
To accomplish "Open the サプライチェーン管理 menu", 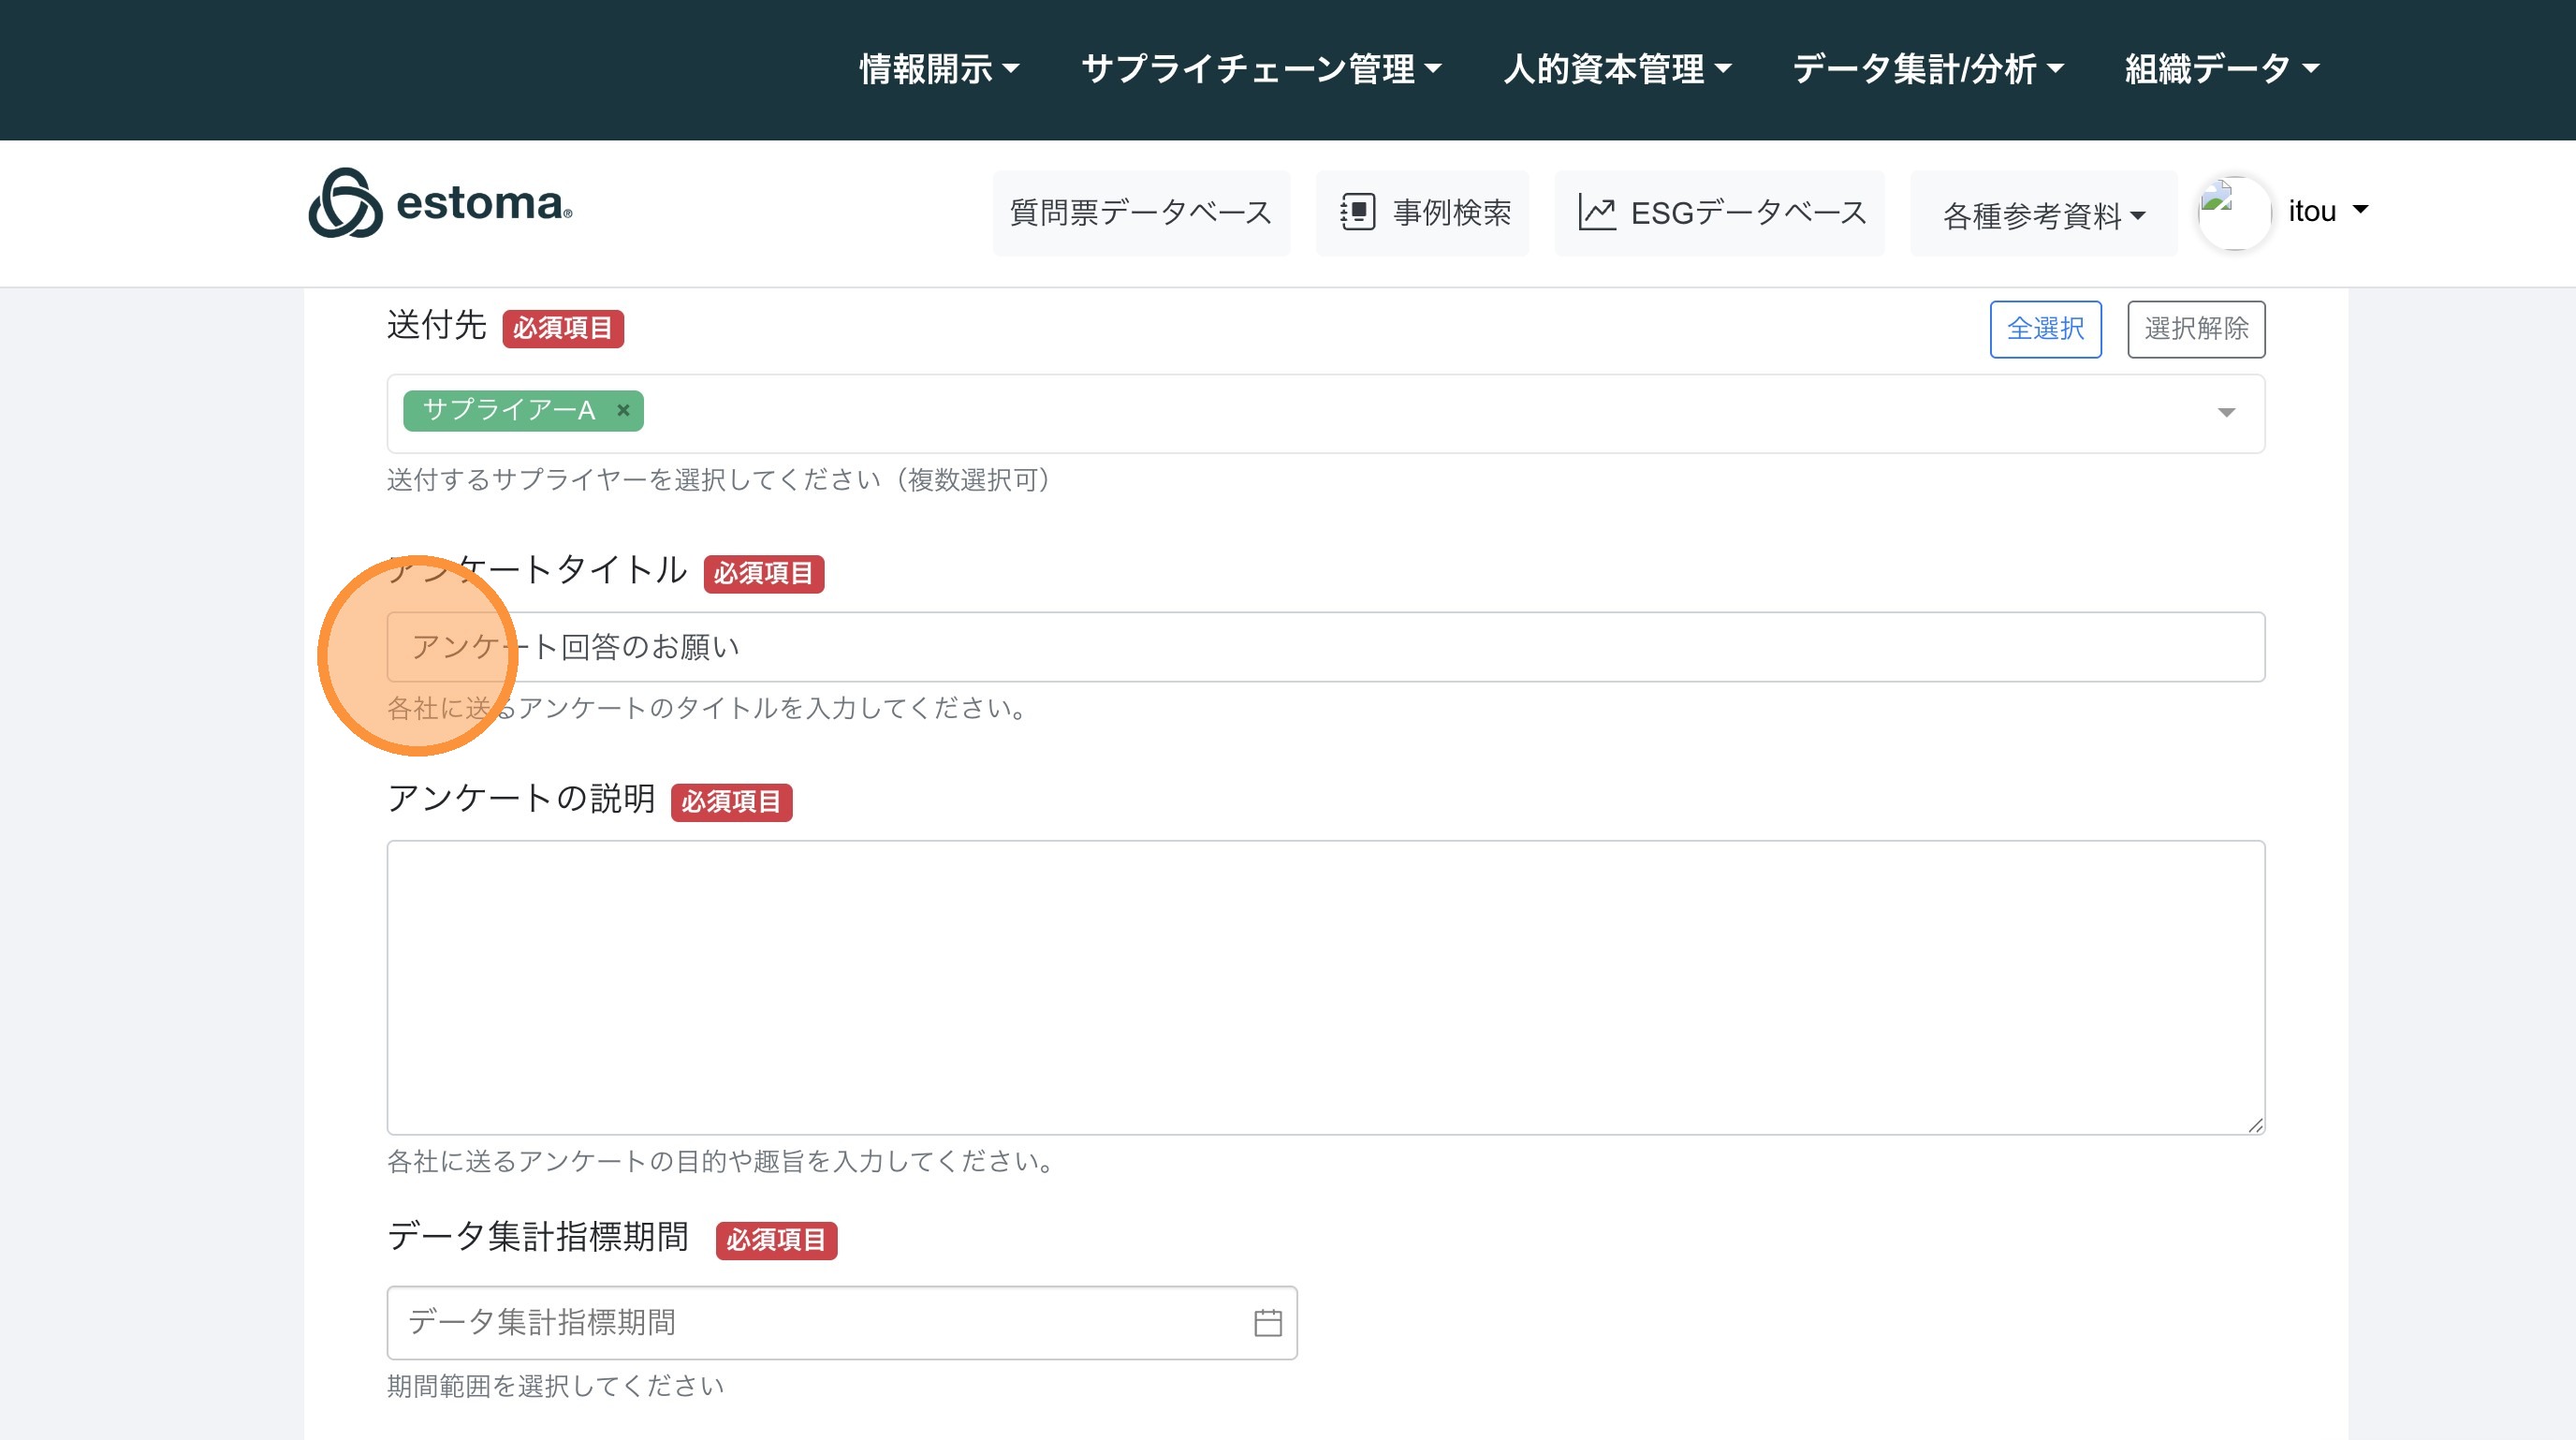I will 1261,69.
